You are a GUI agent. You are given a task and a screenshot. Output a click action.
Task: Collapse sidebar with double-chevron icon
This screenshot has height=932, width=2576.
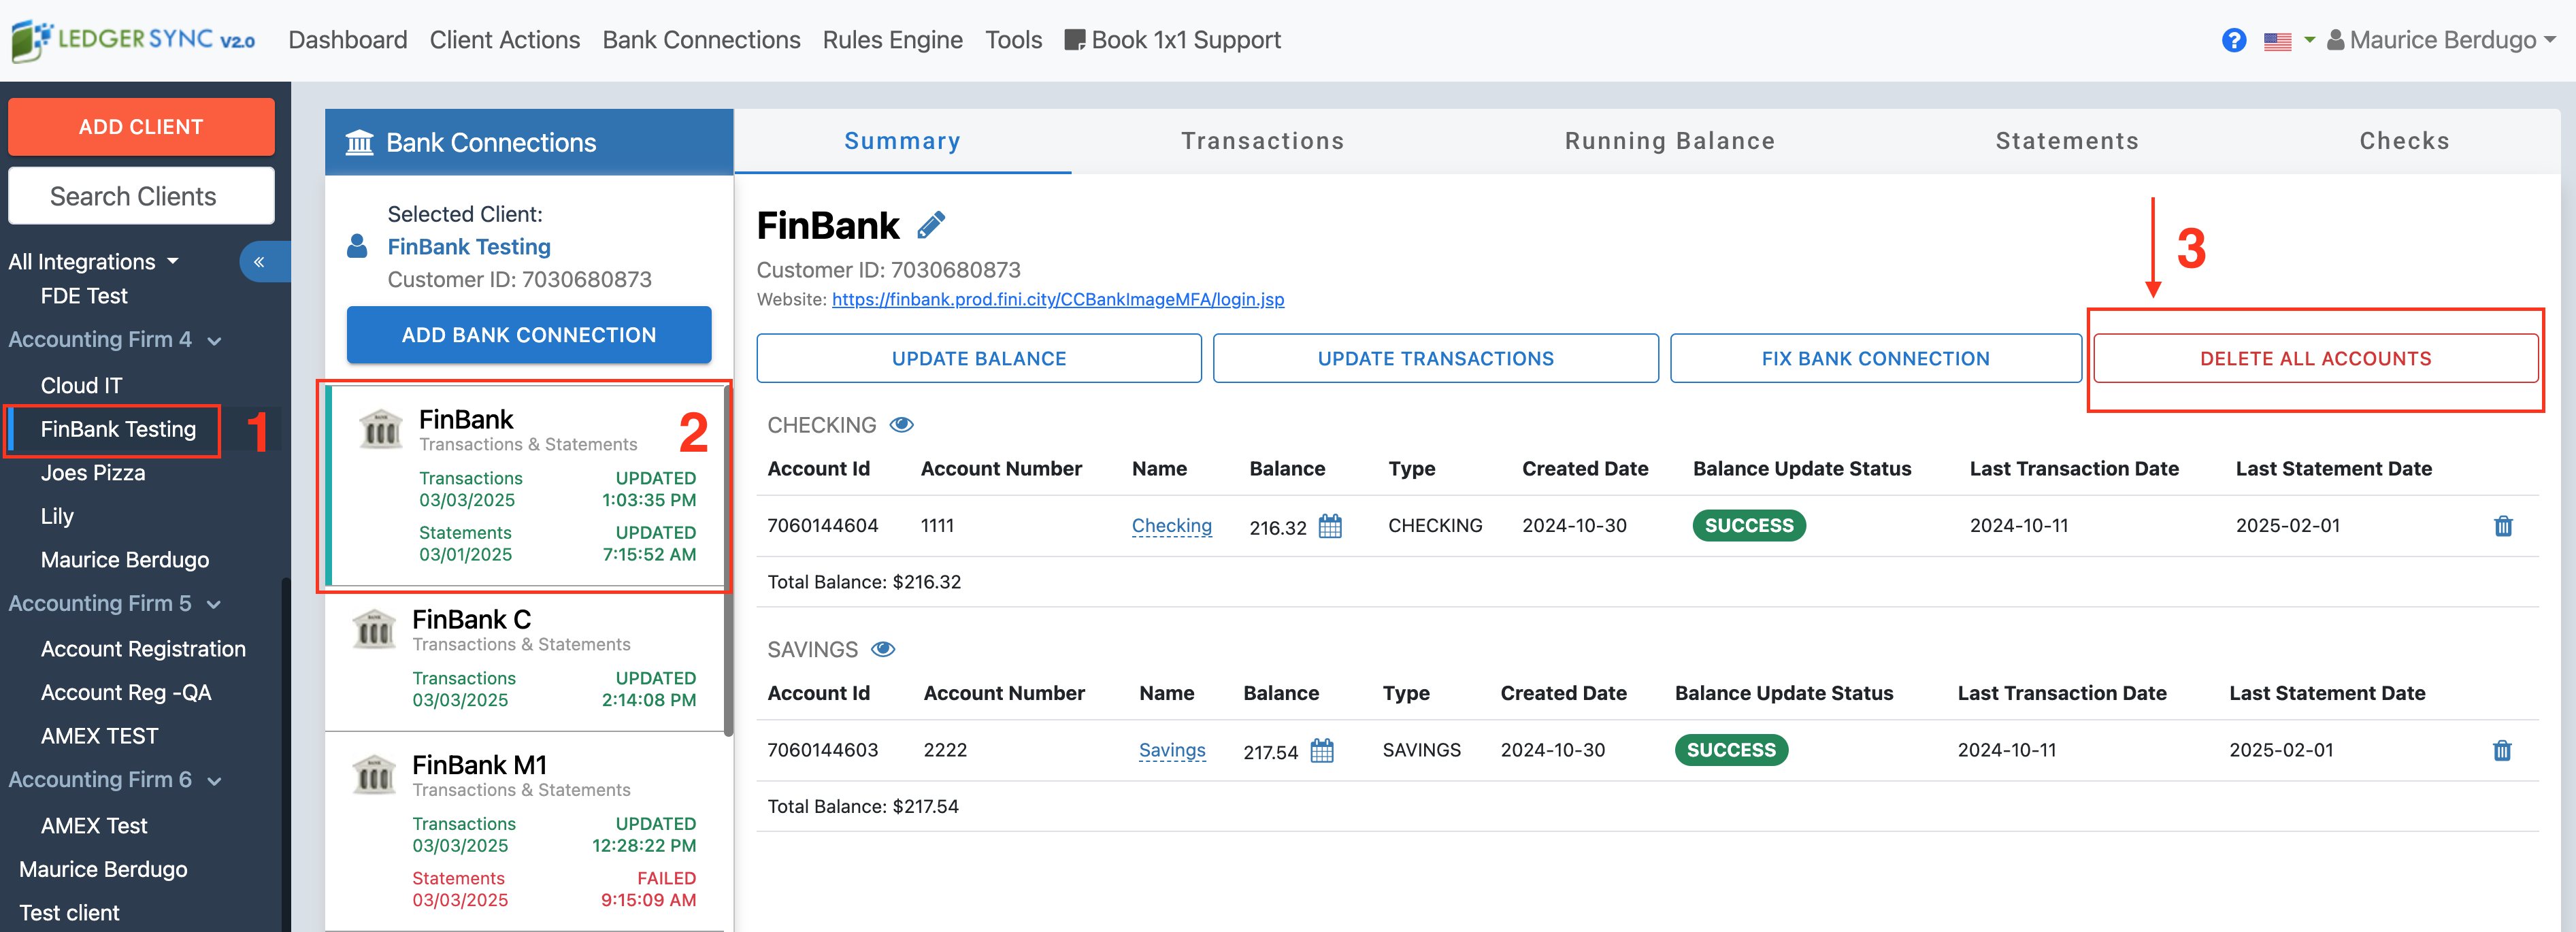click(x=259, y=262)
